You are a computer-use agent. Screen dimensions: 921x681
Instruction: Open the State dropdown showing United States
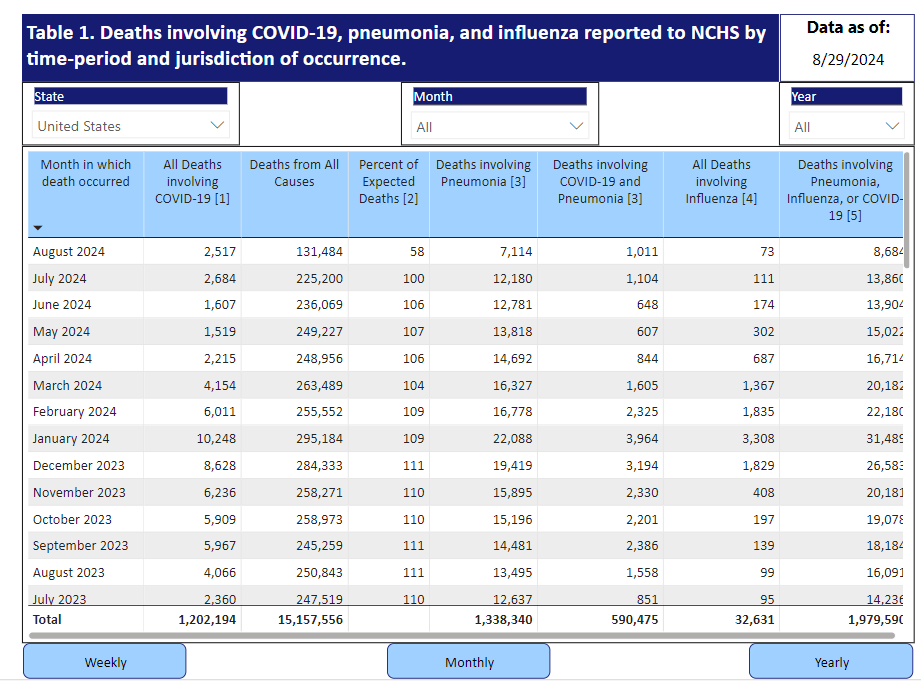130,126
